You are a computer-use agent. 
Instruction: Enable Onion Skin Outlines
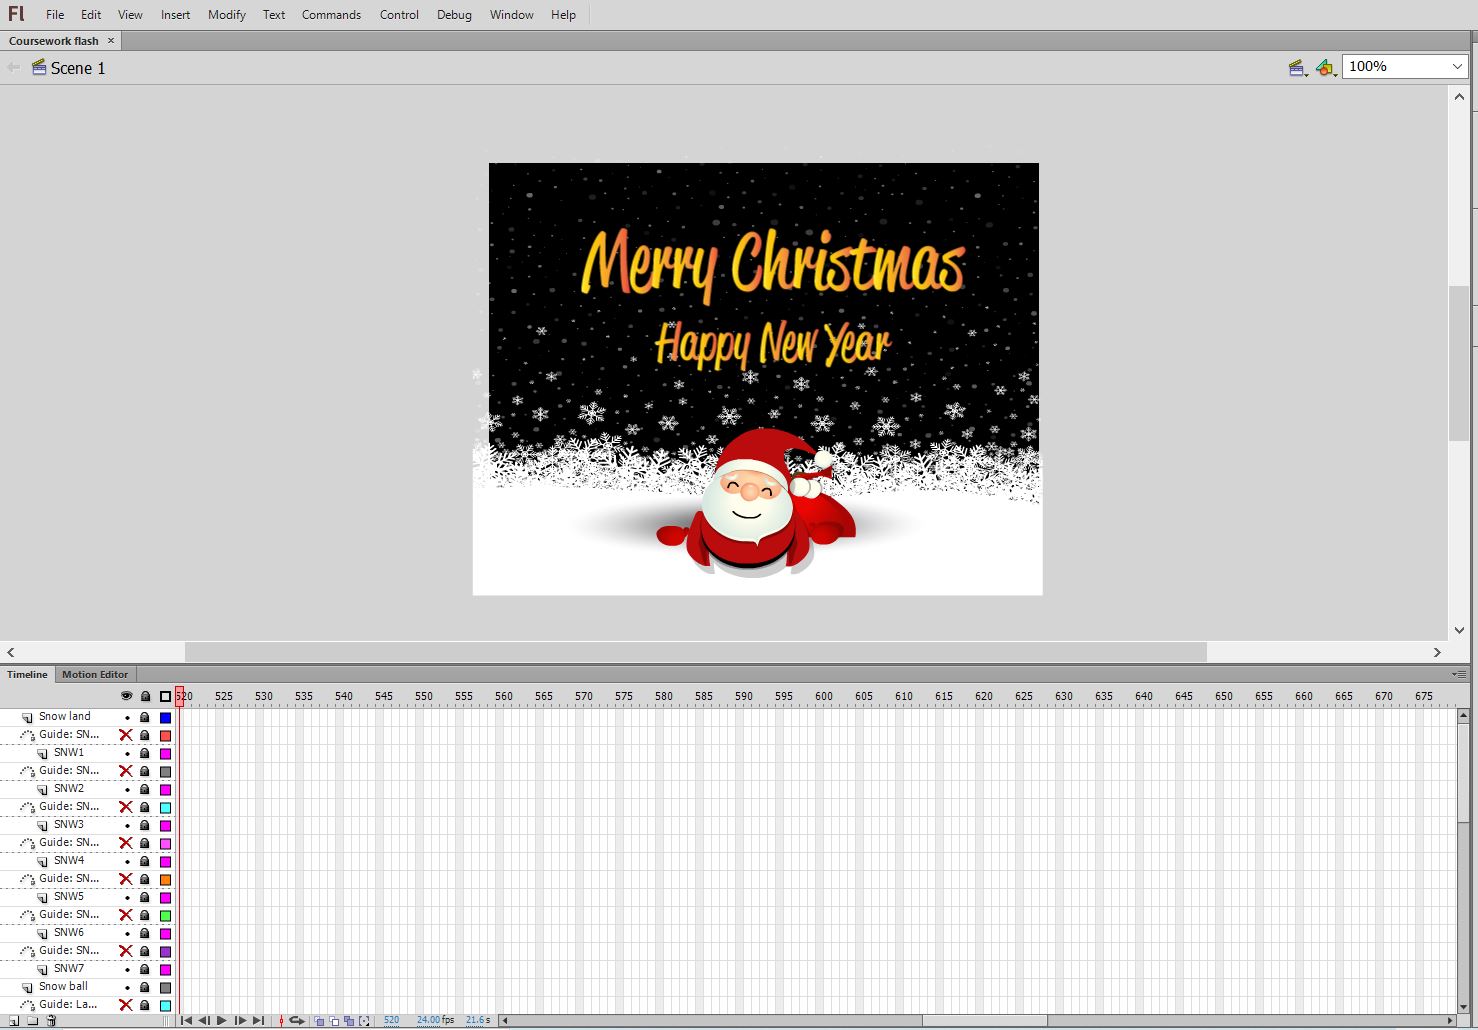pos(333,1020)
